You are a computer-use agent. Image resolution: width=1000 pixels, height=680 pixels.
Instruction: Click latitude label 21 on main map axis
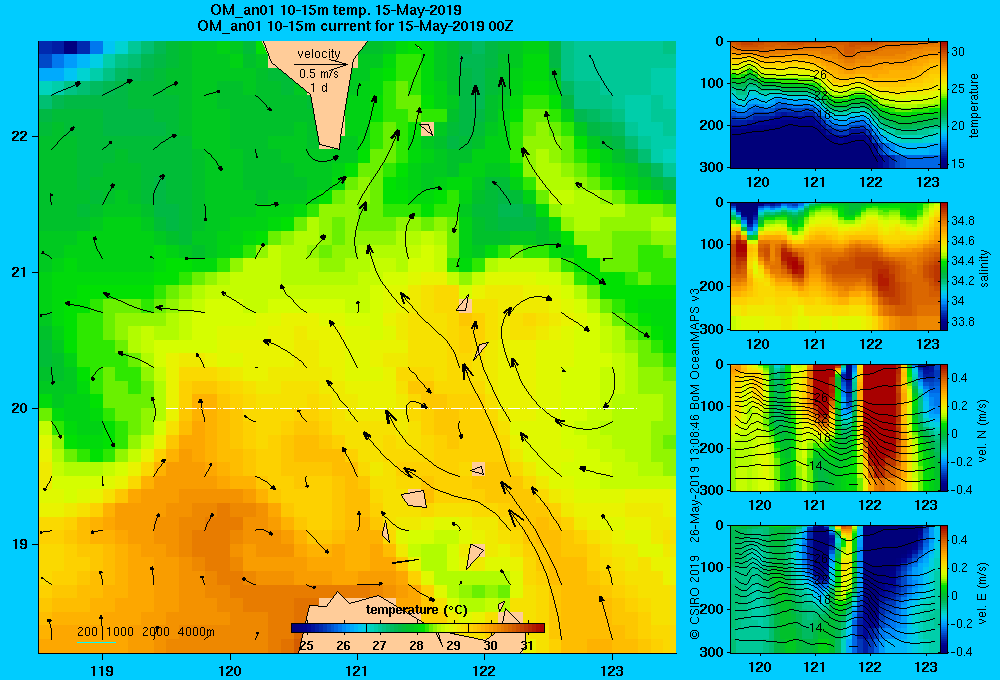[x=20, y=272]
